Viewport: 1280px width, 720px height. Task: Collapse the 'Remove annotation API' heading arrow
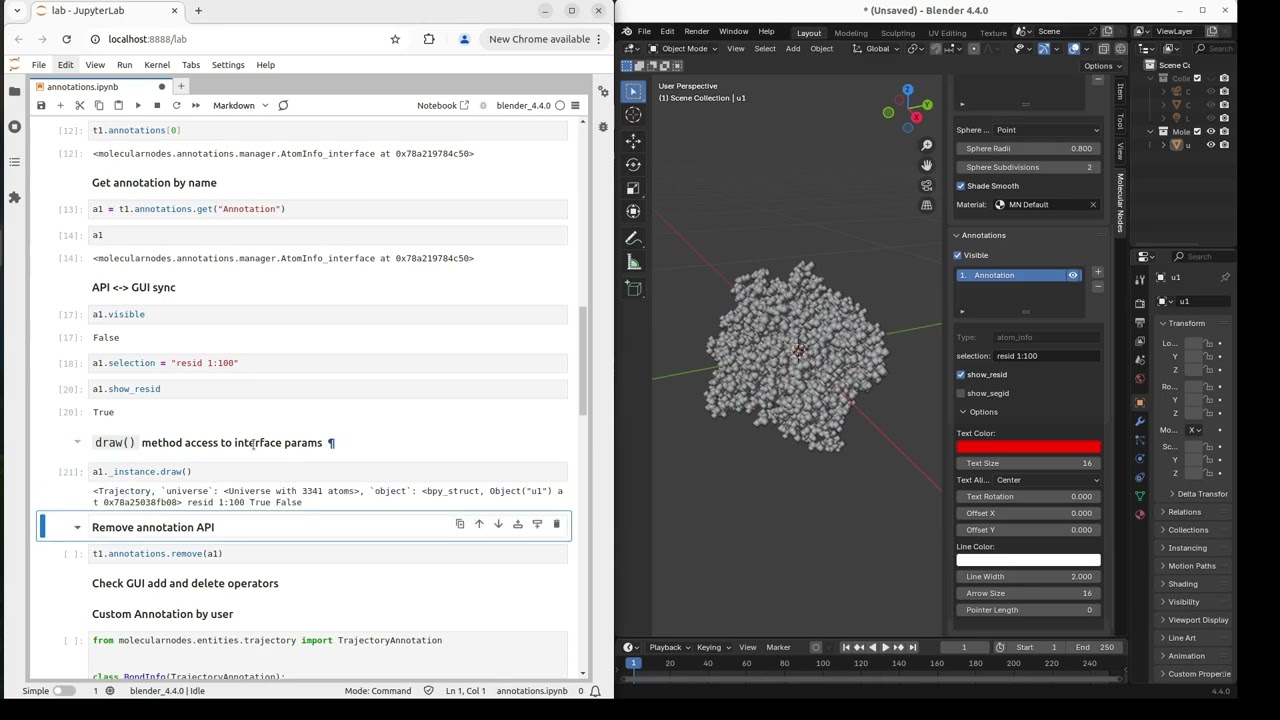click(x=77, y=527)
